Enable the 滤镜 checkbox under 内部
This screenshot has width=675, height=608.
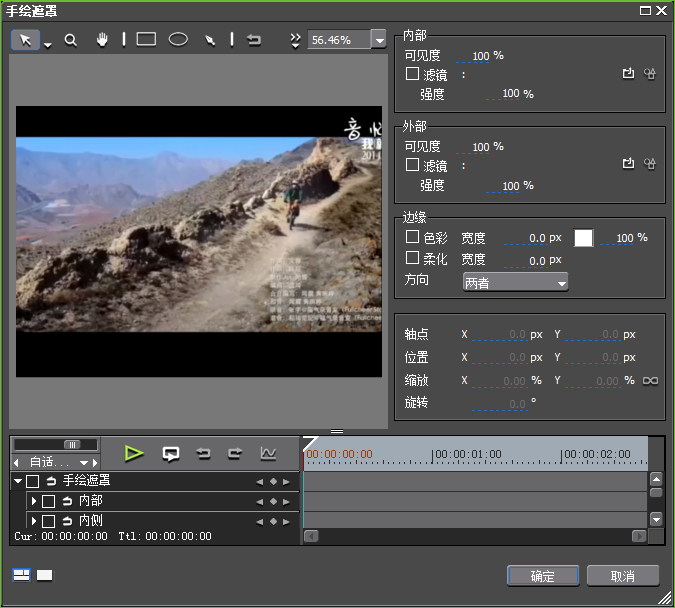pos(412,74)
